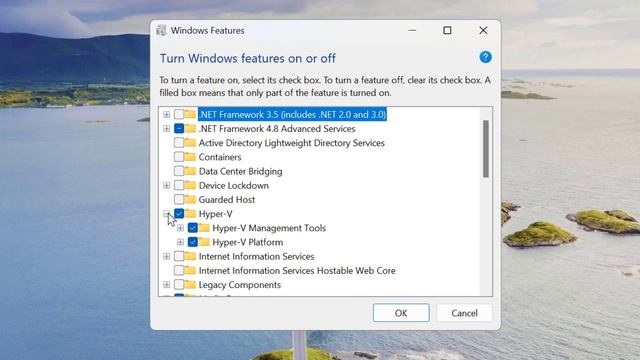
Task: Open the blue help question mark icon
Action: pyautogui.click(x=485, y=57)
